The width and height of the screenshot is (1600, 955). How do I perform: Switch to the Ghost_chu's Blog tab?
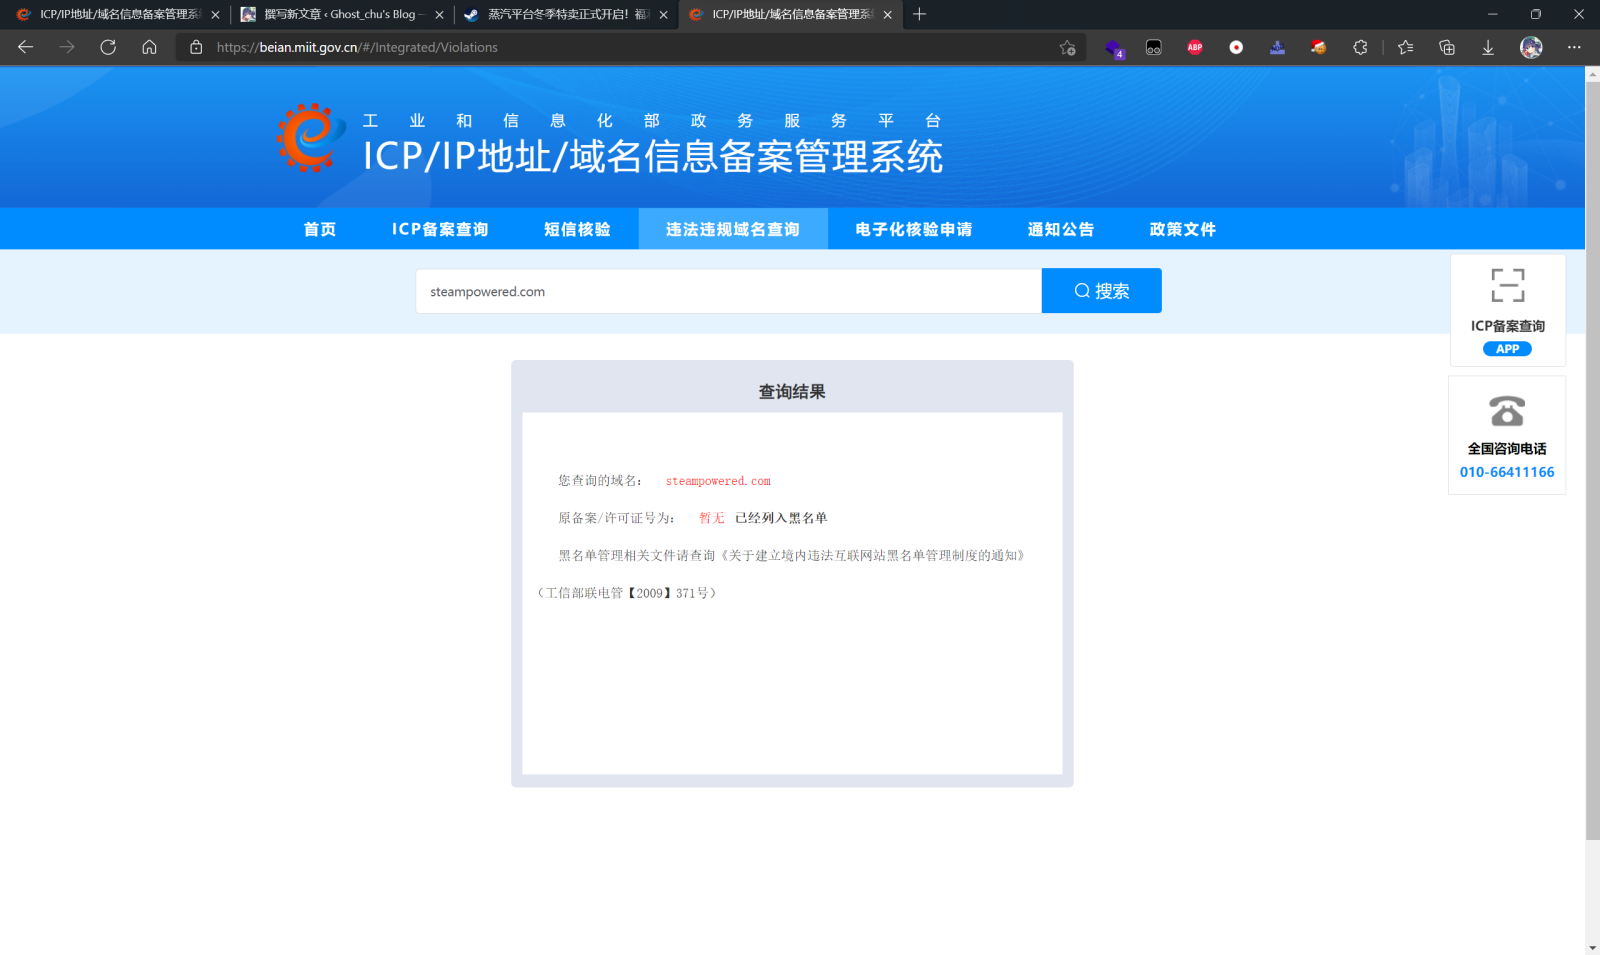click(x=340, y=14)
